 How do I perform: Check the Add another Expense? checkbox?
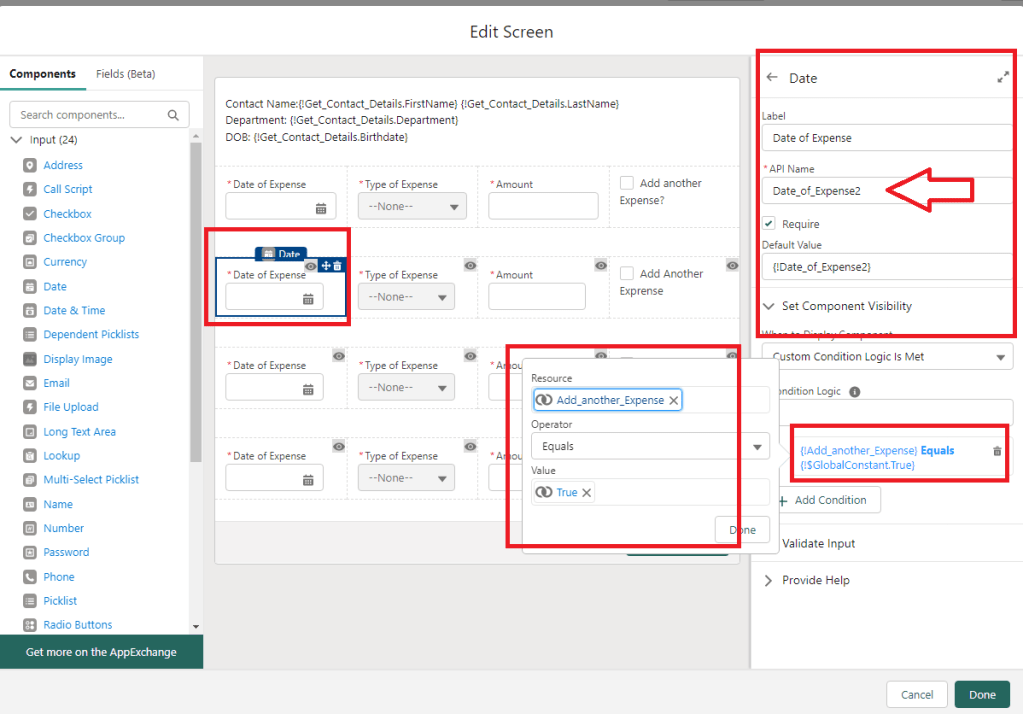click(627, 183)
